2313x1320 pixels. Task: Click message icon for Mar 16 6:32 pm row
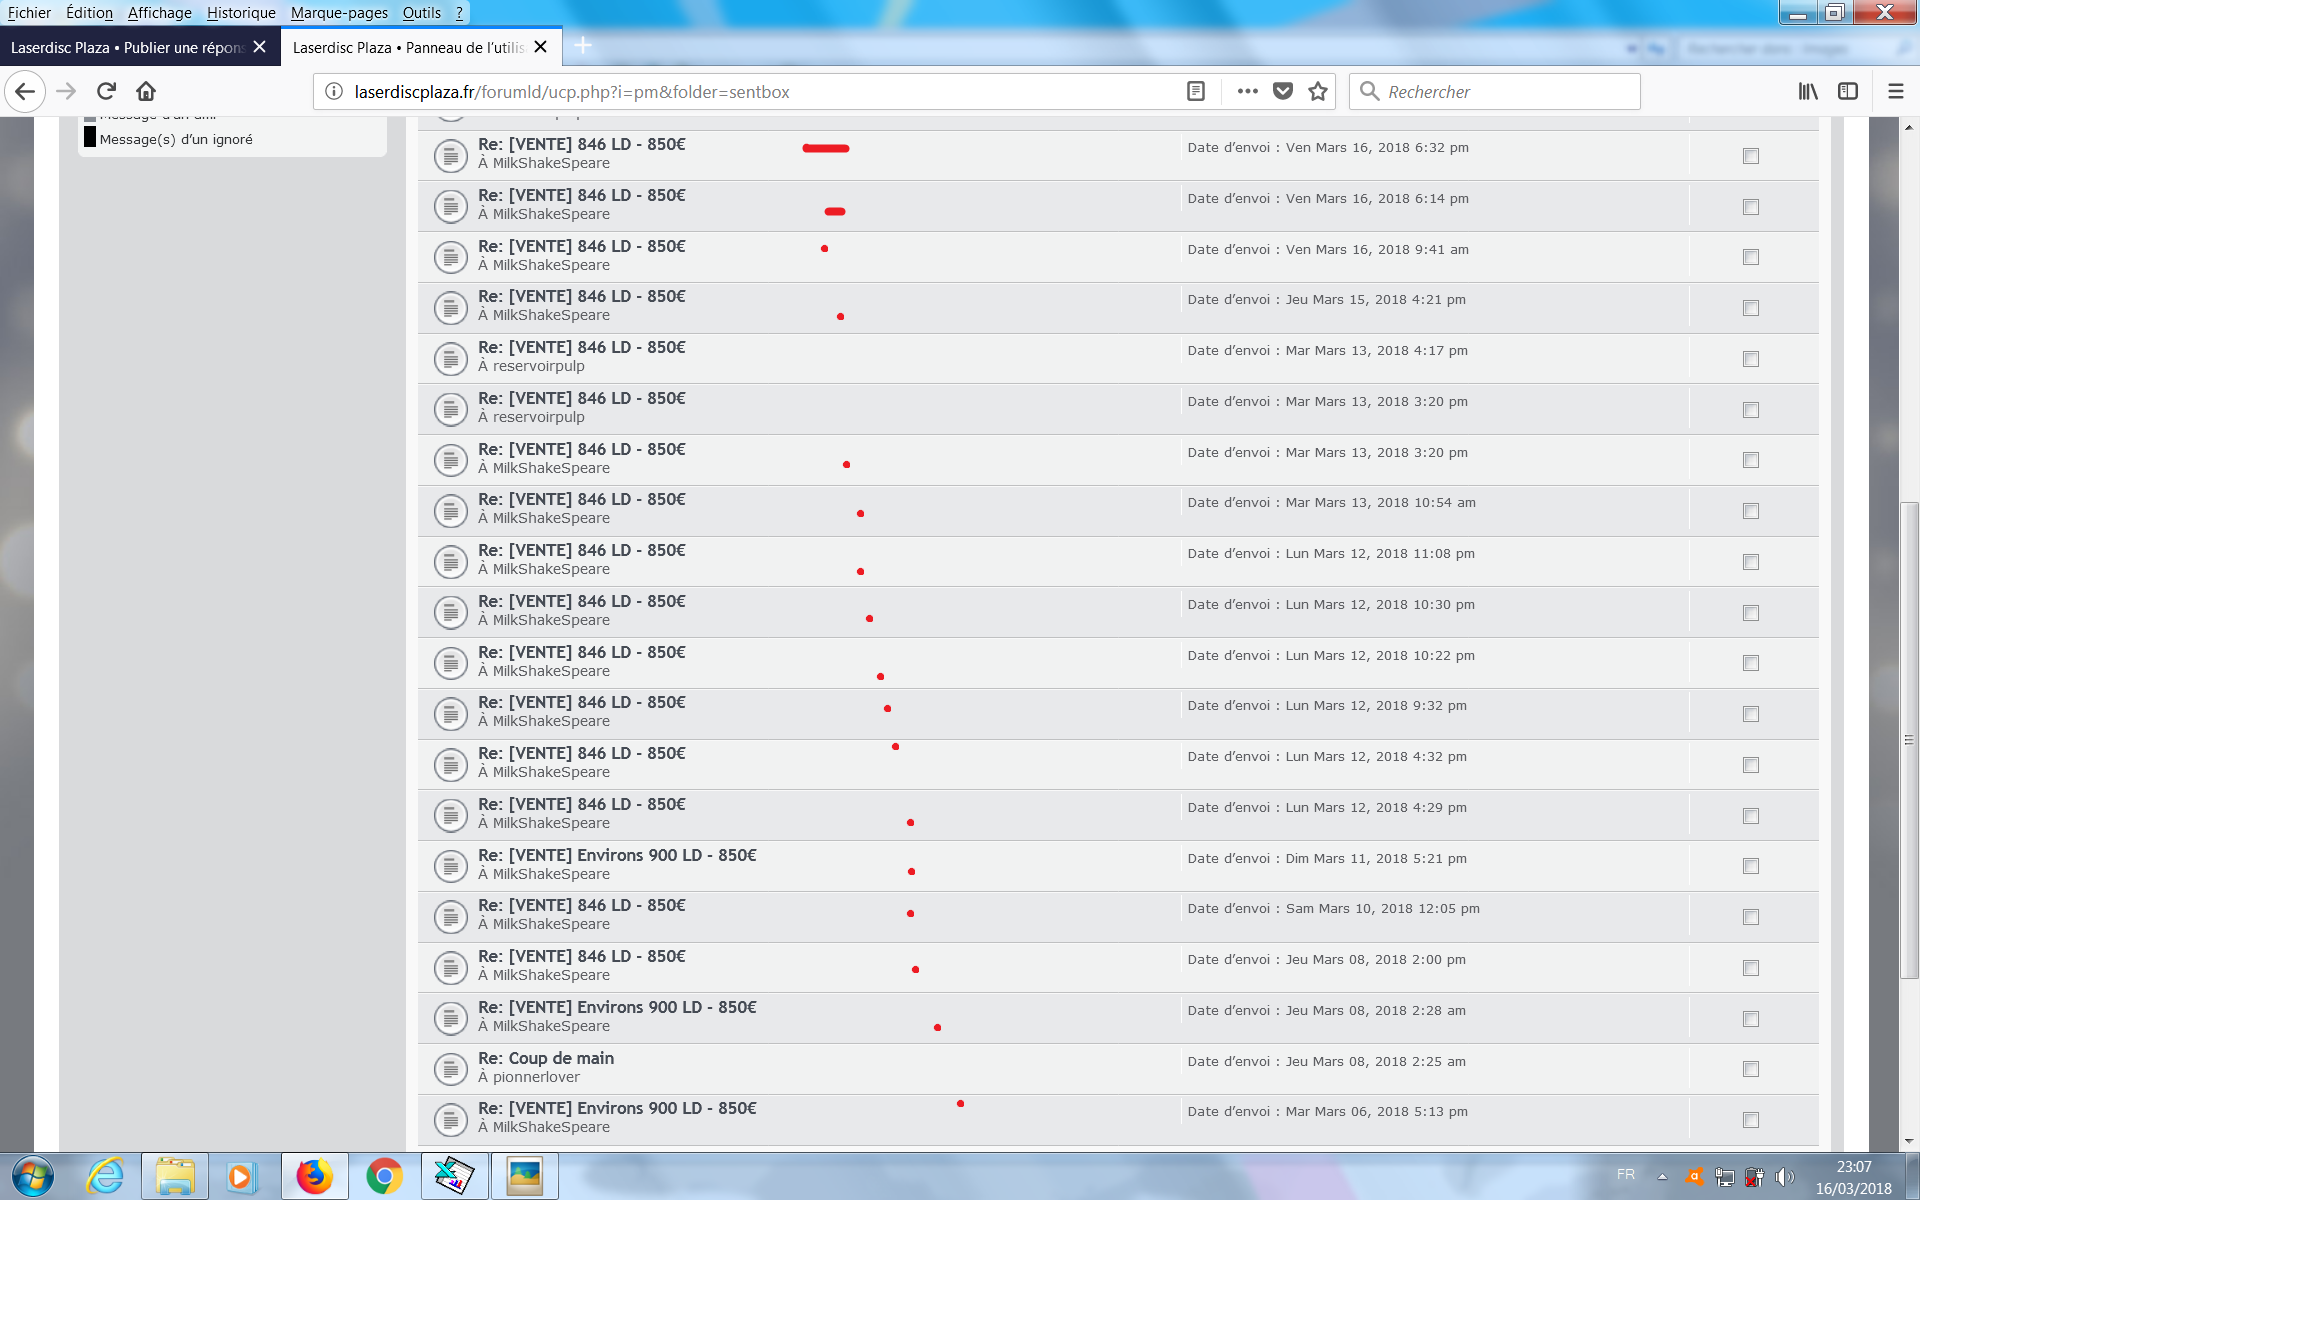[x=451, y=155]
